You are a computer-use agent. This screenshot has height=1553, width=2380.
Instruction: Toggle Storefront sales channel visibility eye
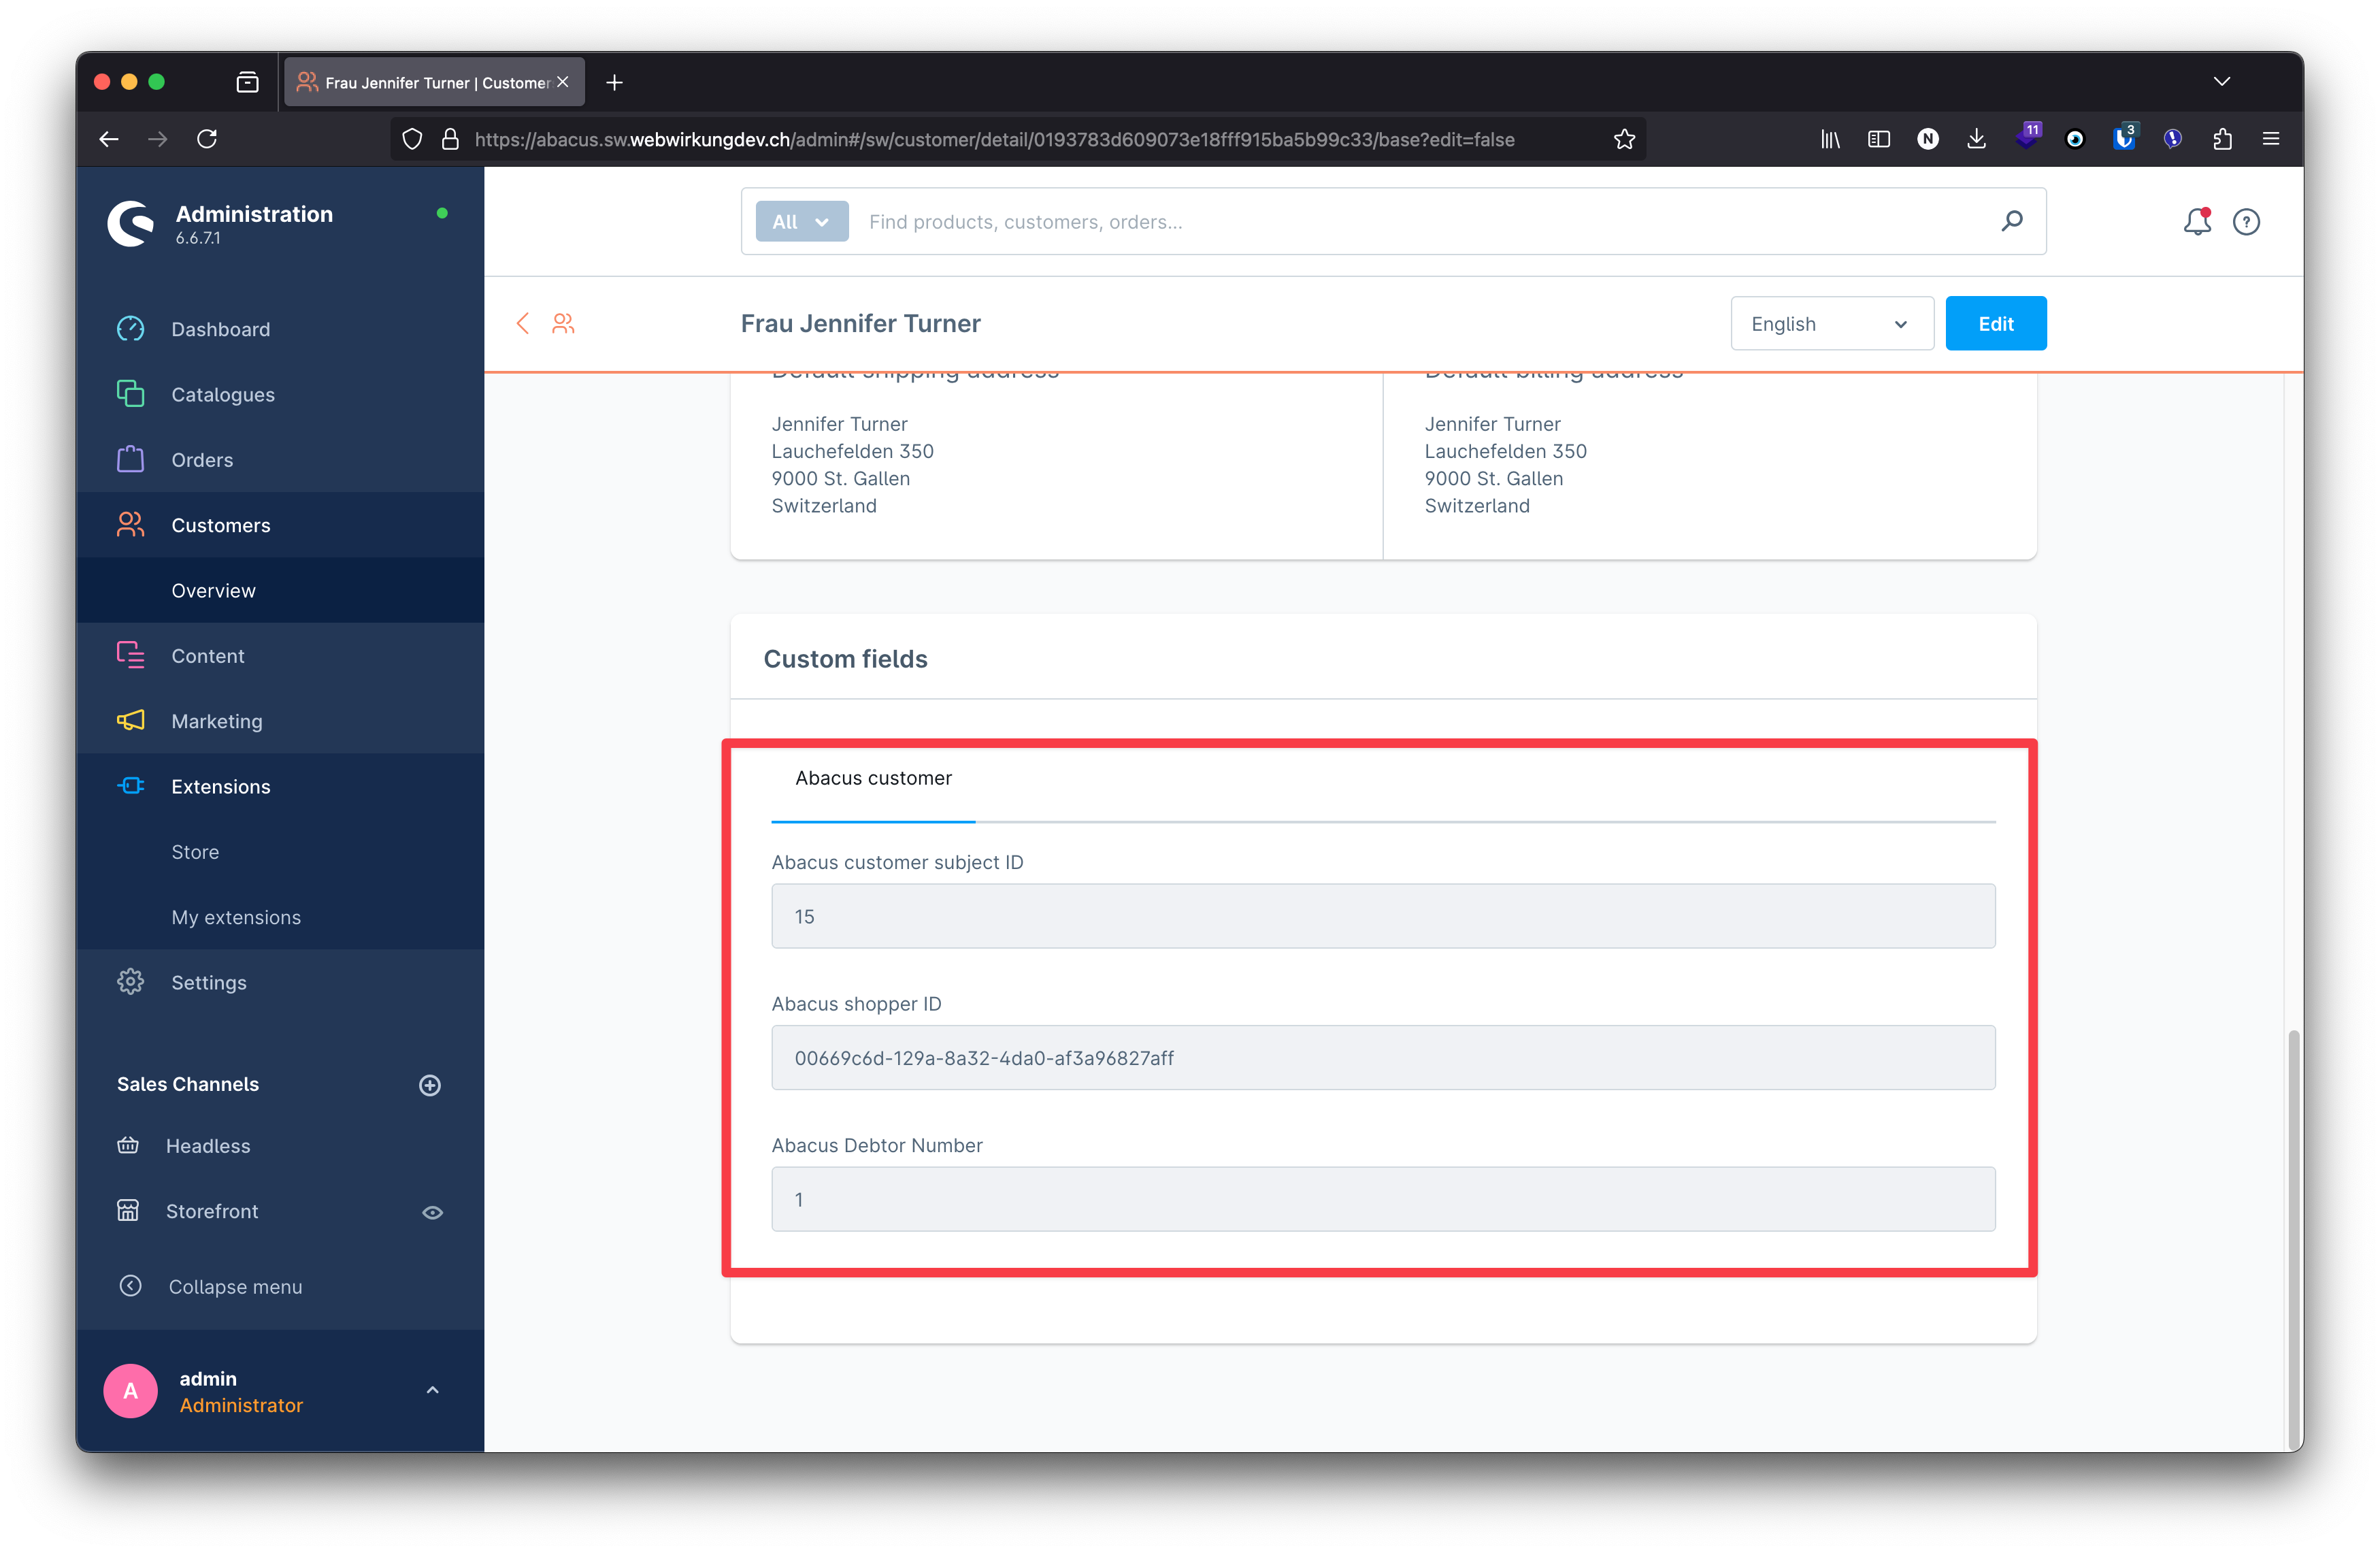432,1212
